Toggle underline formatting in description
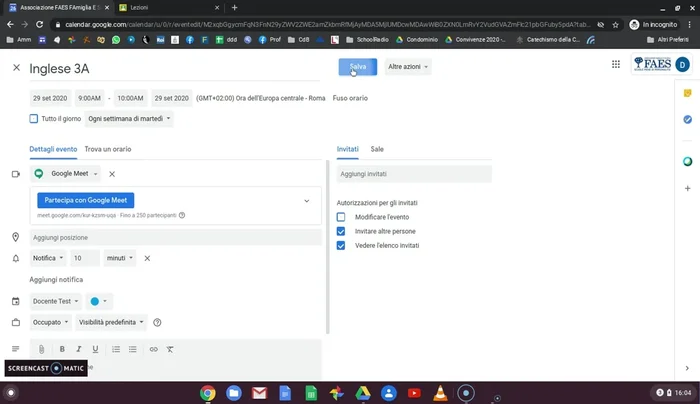700x404 pixels. pos(95,349)
